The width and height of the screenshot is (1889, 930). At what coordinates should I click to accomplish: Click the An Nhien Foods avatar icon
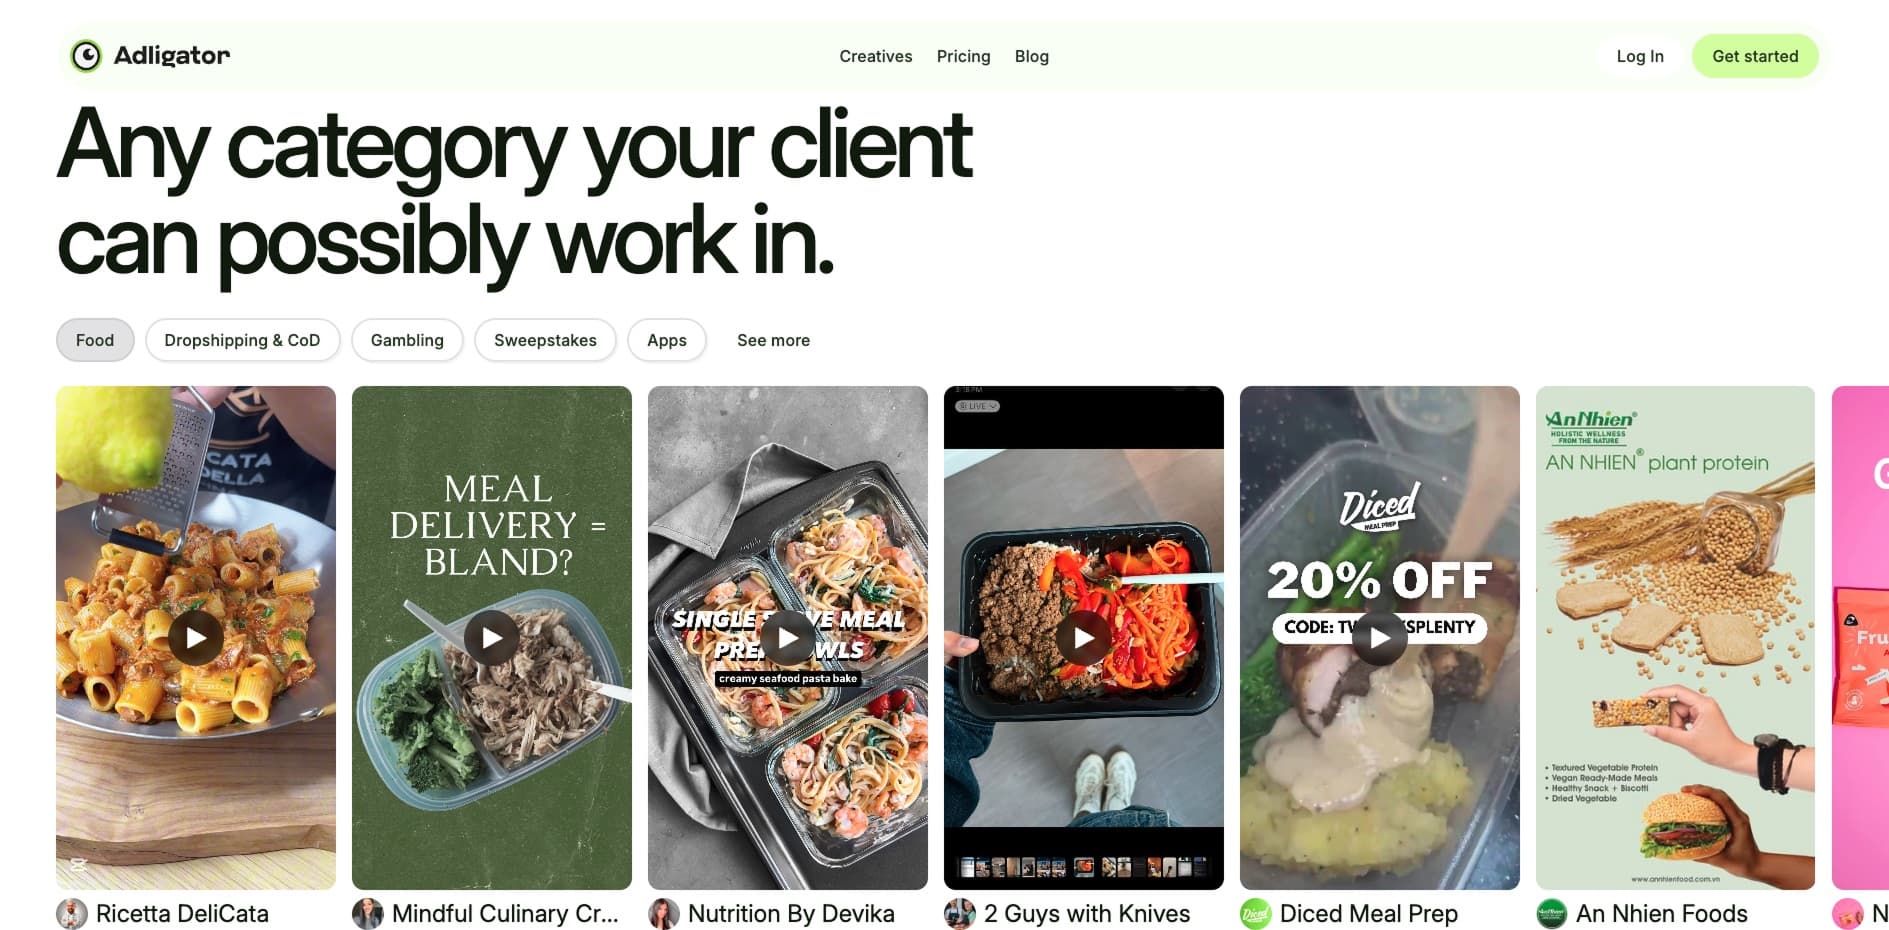(1552, 914)
